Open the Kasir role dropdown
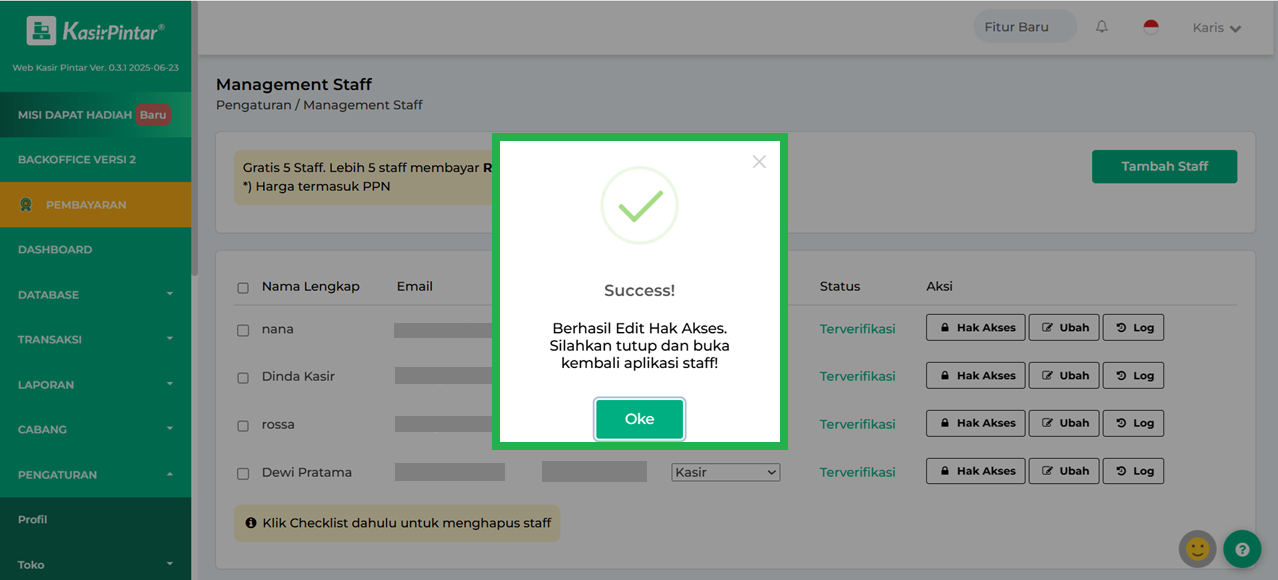 [725, 472]
